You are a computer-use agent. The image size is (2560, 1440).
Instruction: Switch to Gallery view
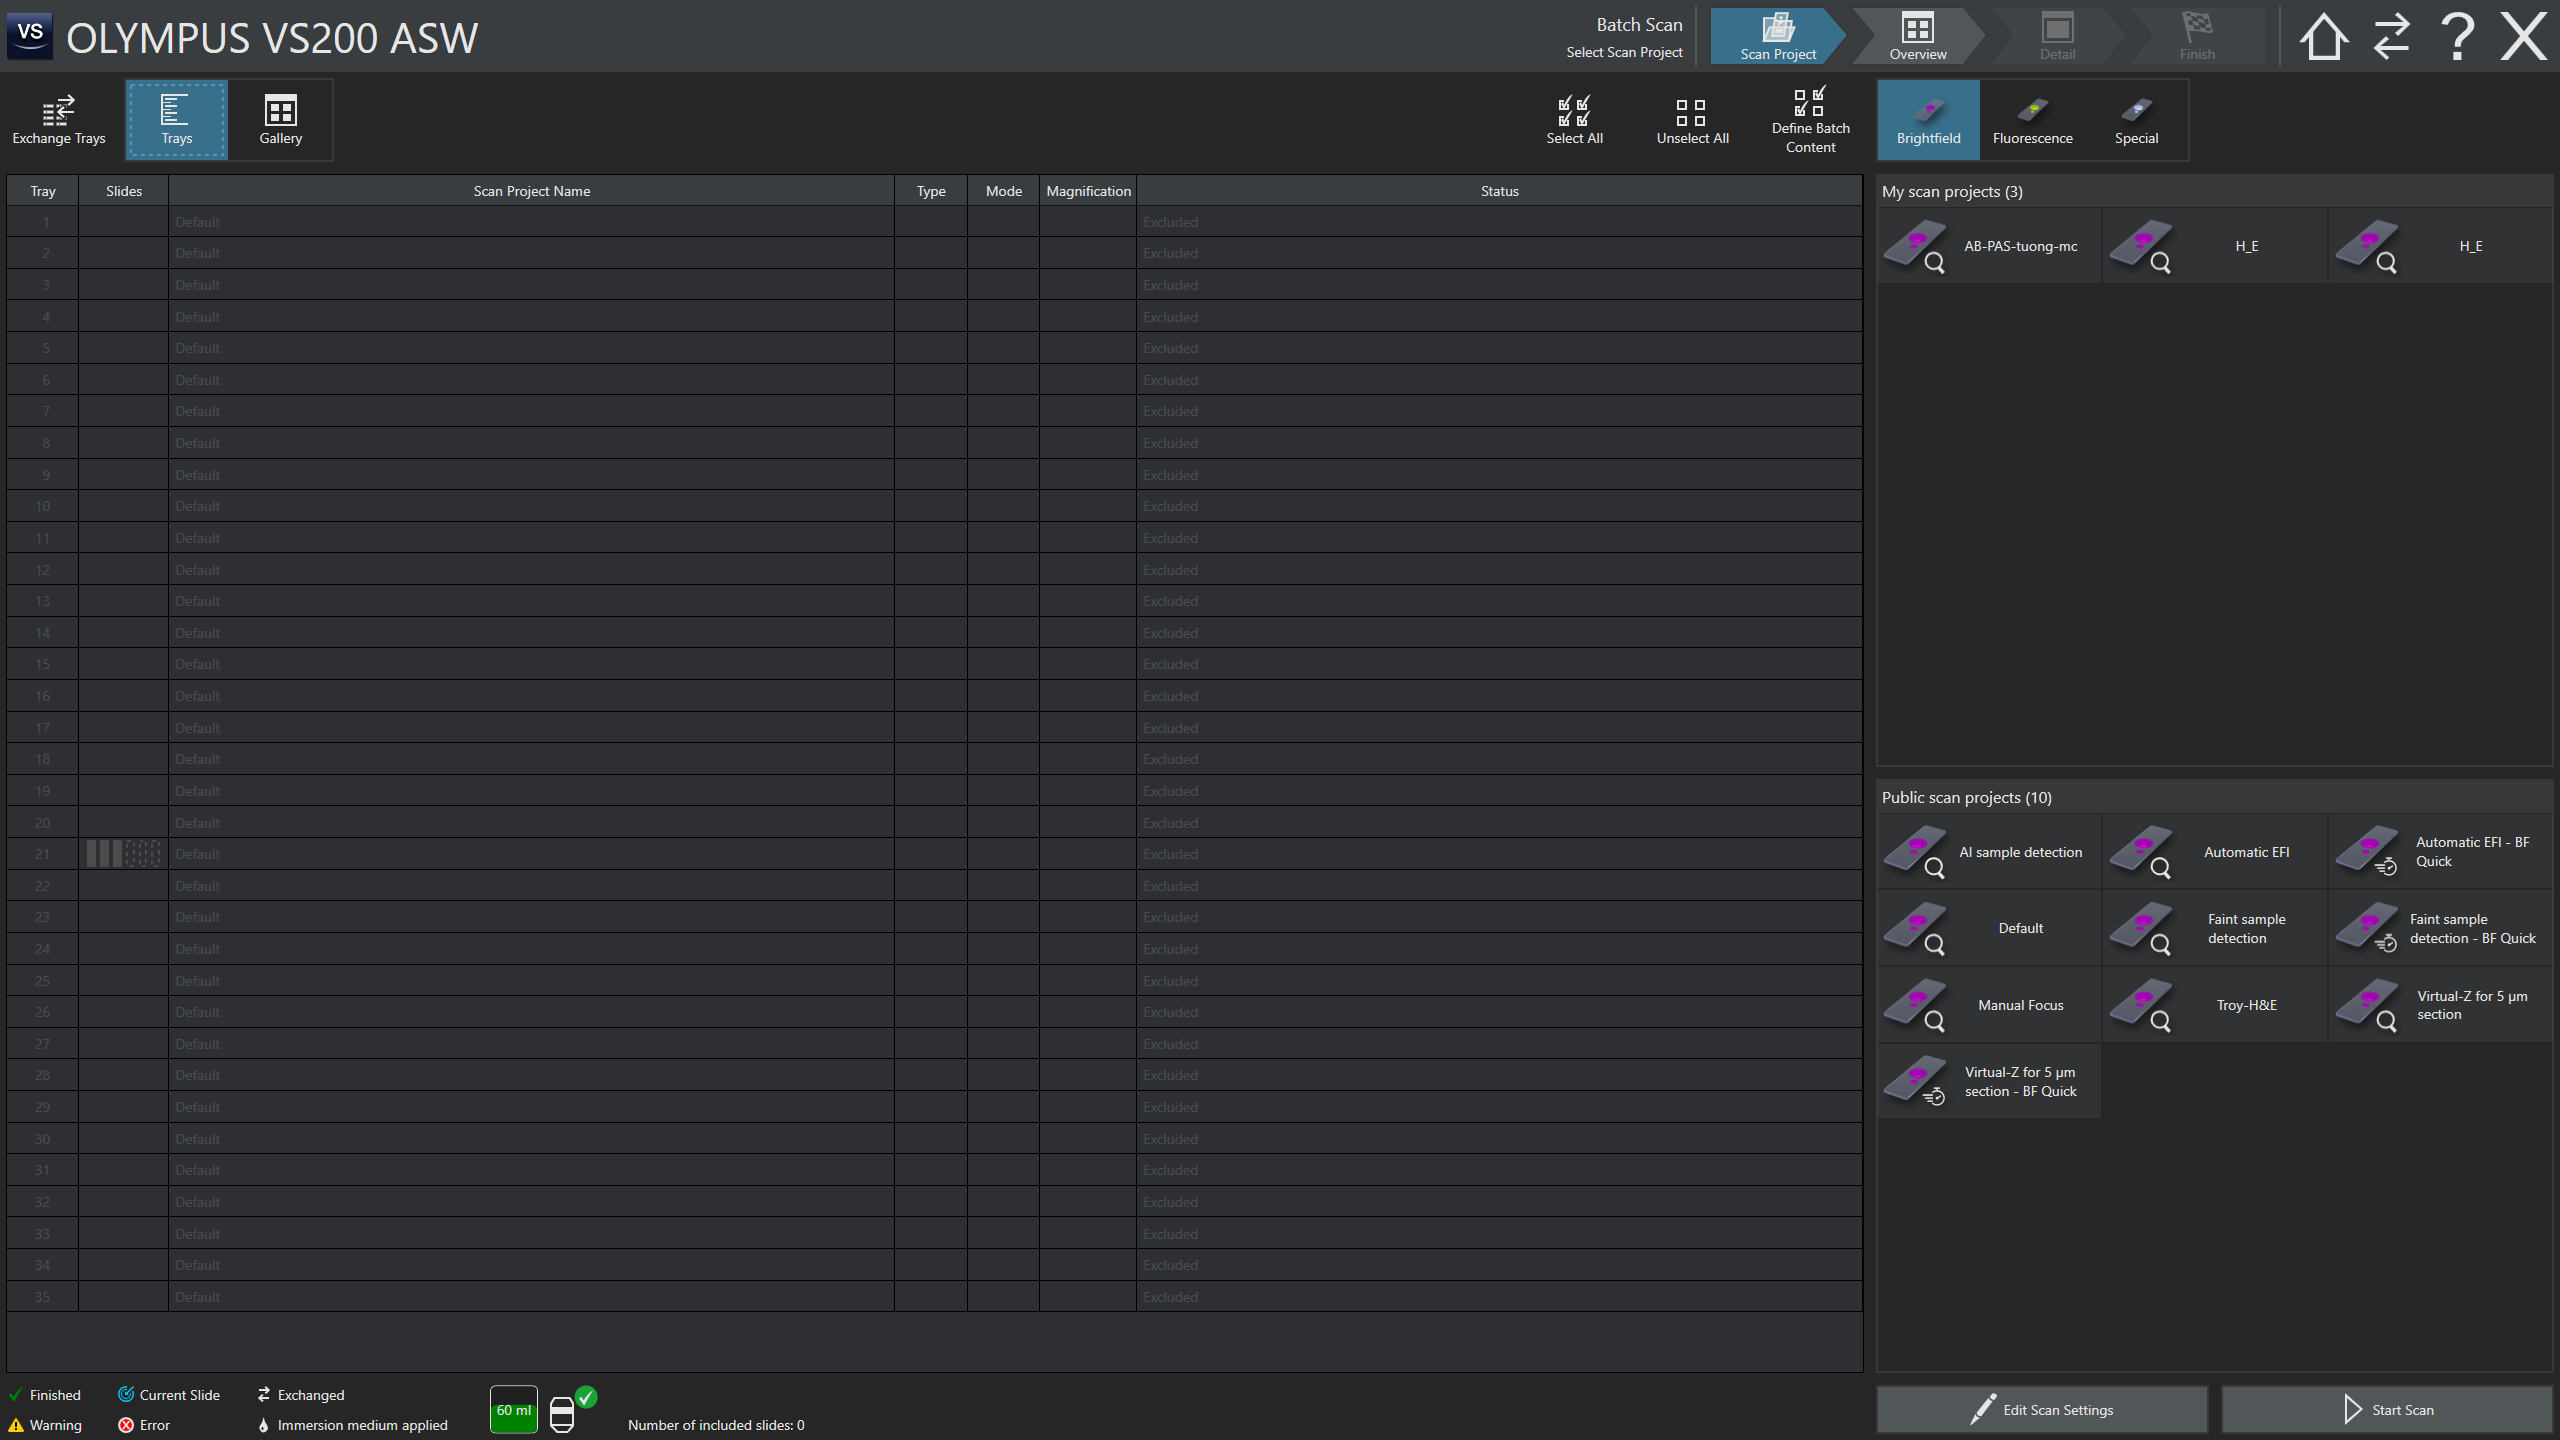pos(280,120)
